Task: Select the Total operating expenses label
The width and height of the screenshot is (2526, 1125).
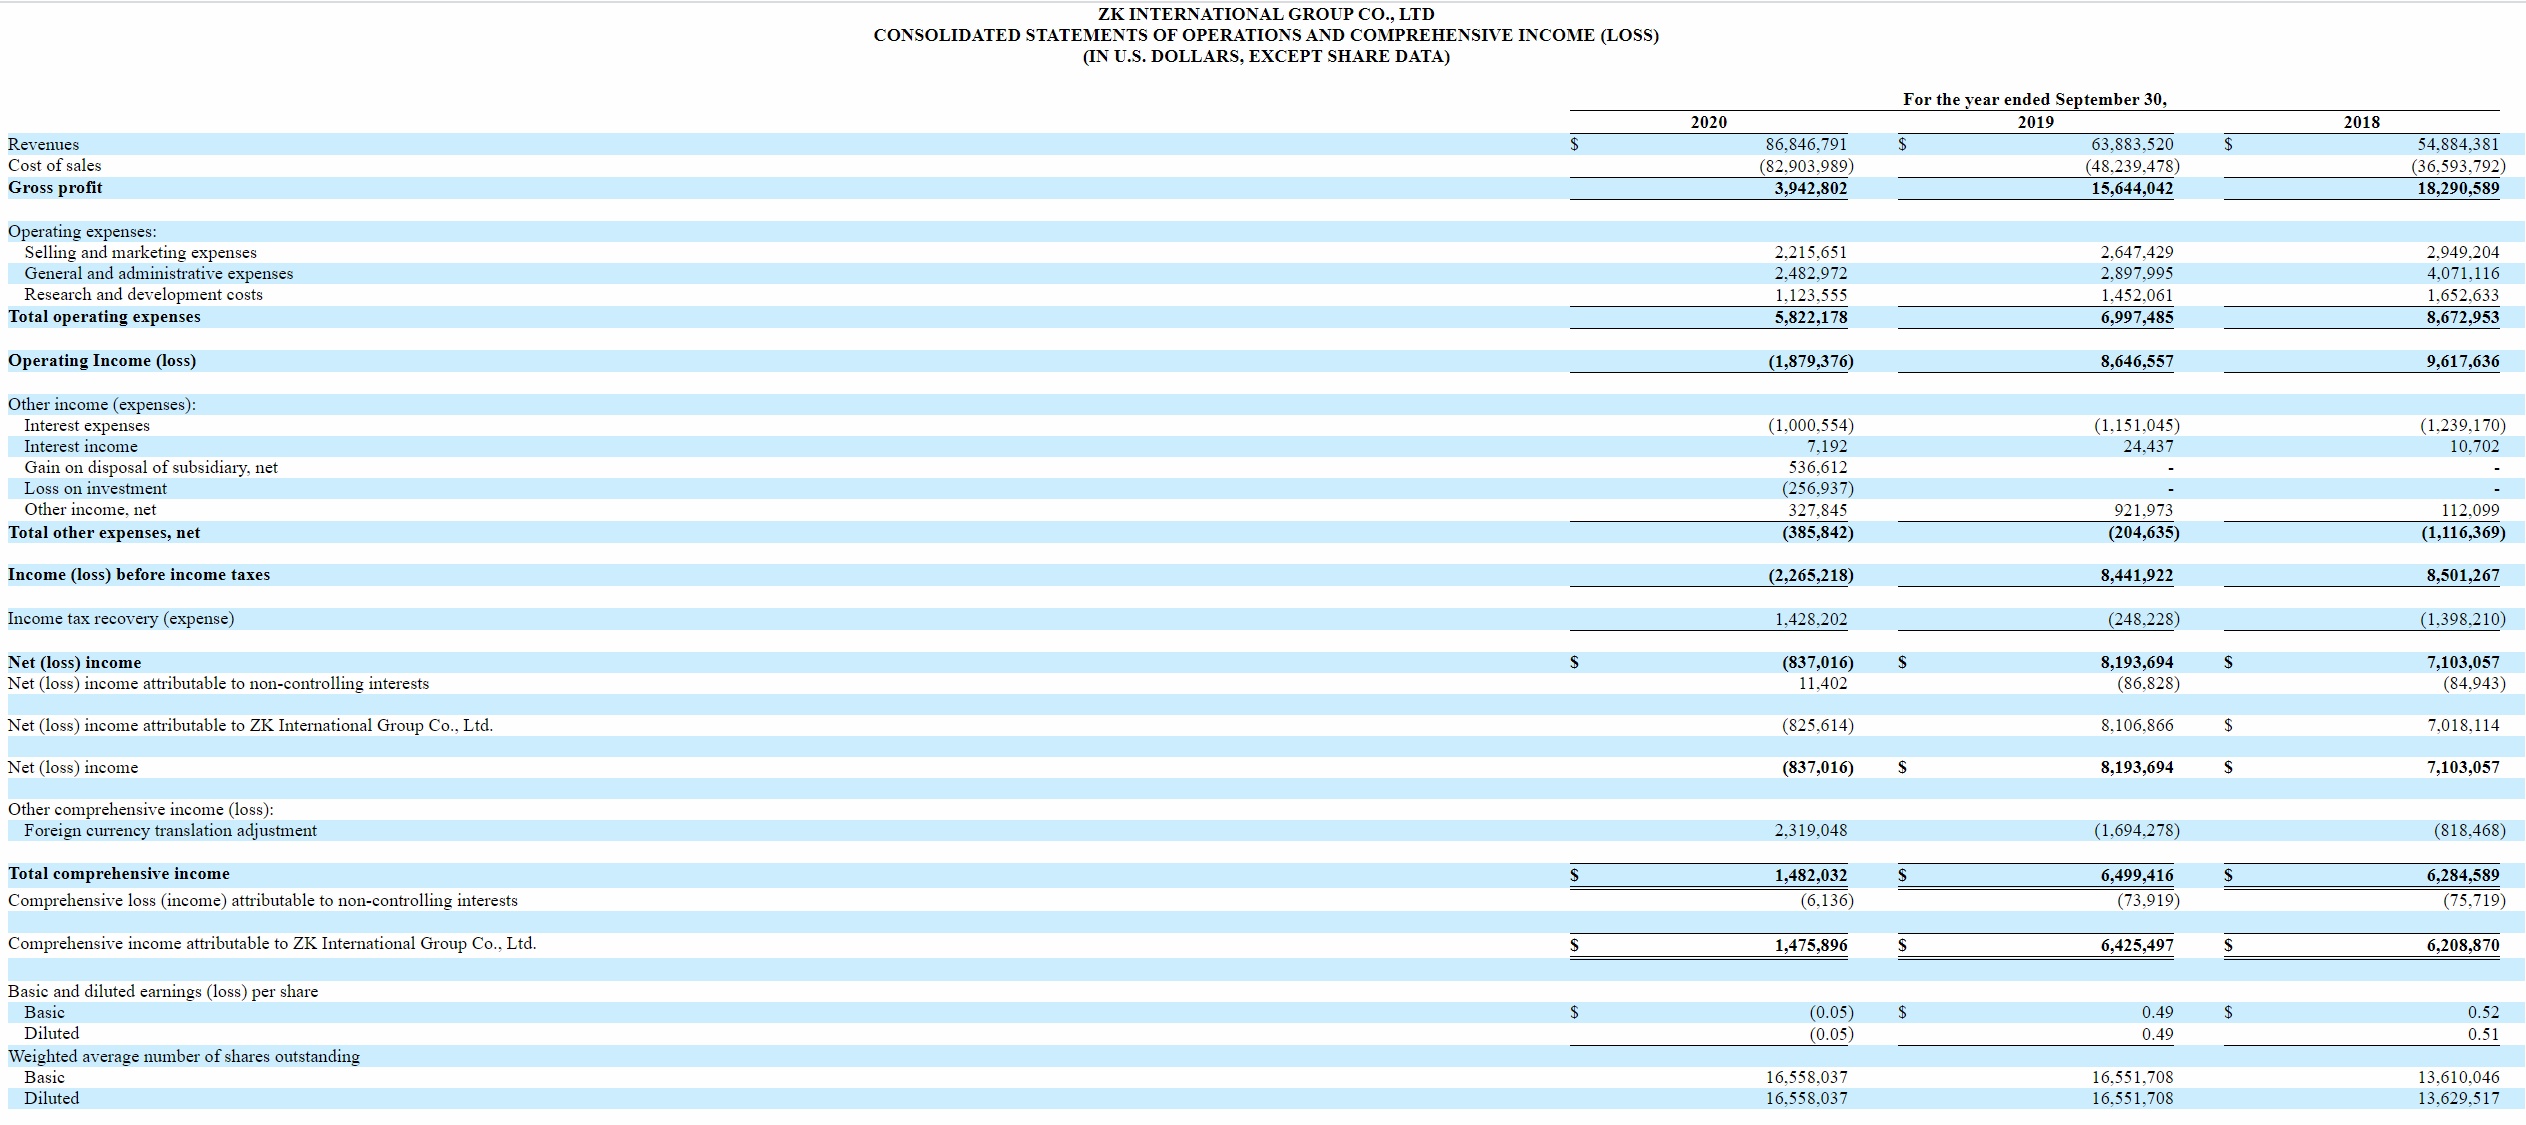Action: (104, 317)
